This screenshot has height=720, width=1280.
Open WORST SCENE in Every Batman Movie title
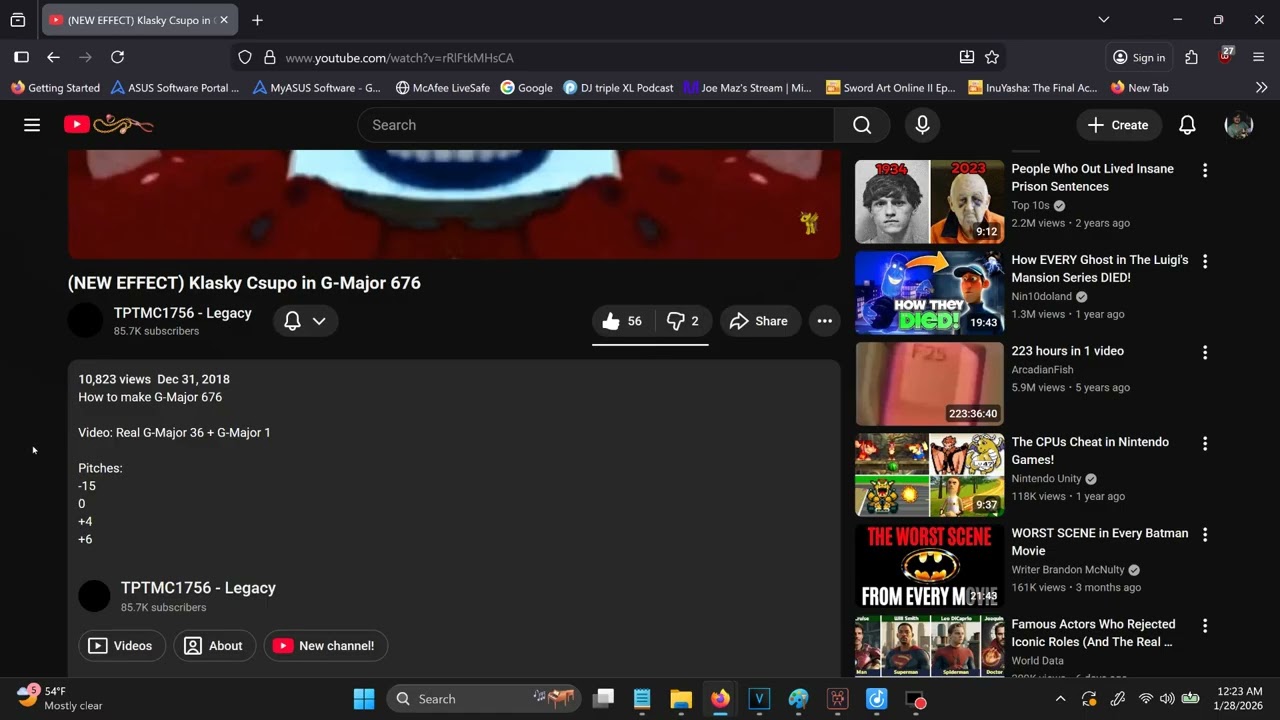(x=1099, y=542)
